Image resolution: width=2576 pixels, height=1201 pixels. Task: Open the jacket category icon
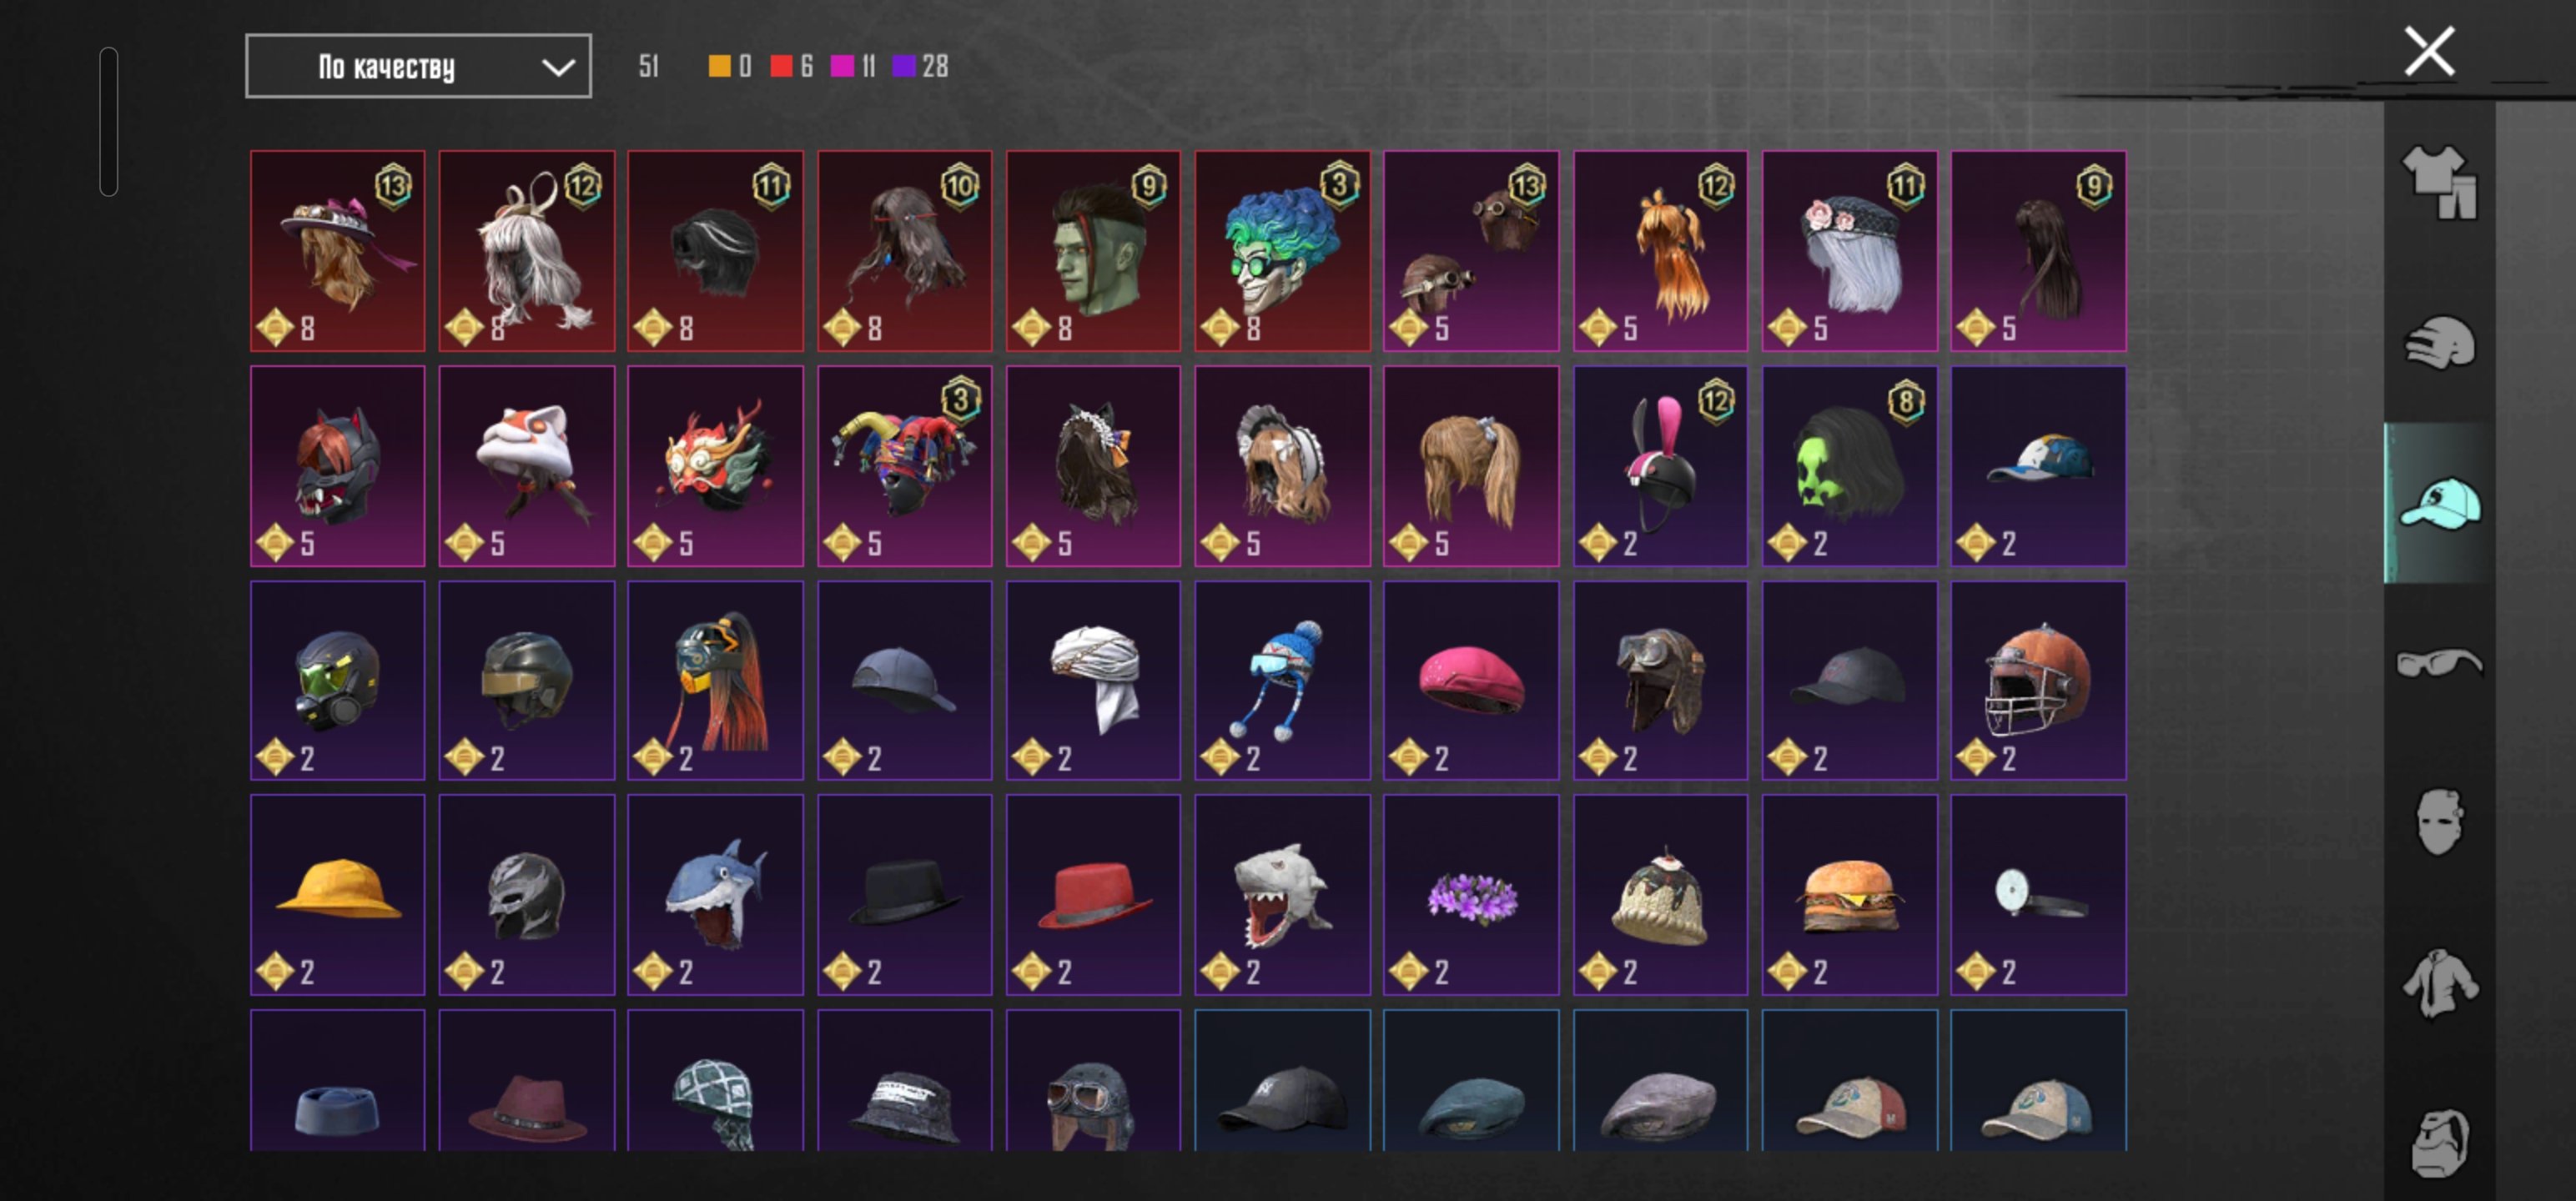[2440, 982]
